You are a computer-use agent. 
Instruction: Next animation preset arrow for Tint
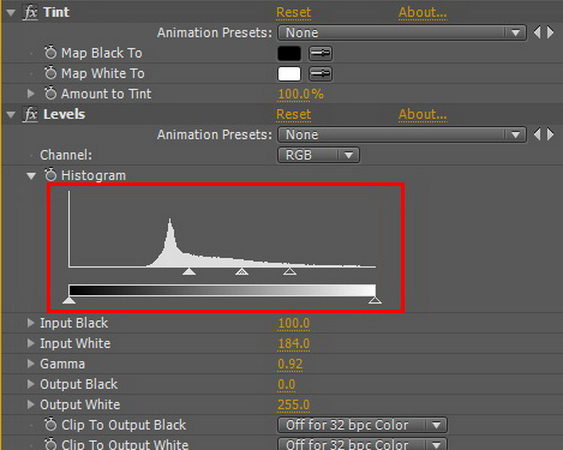[550, 33]
